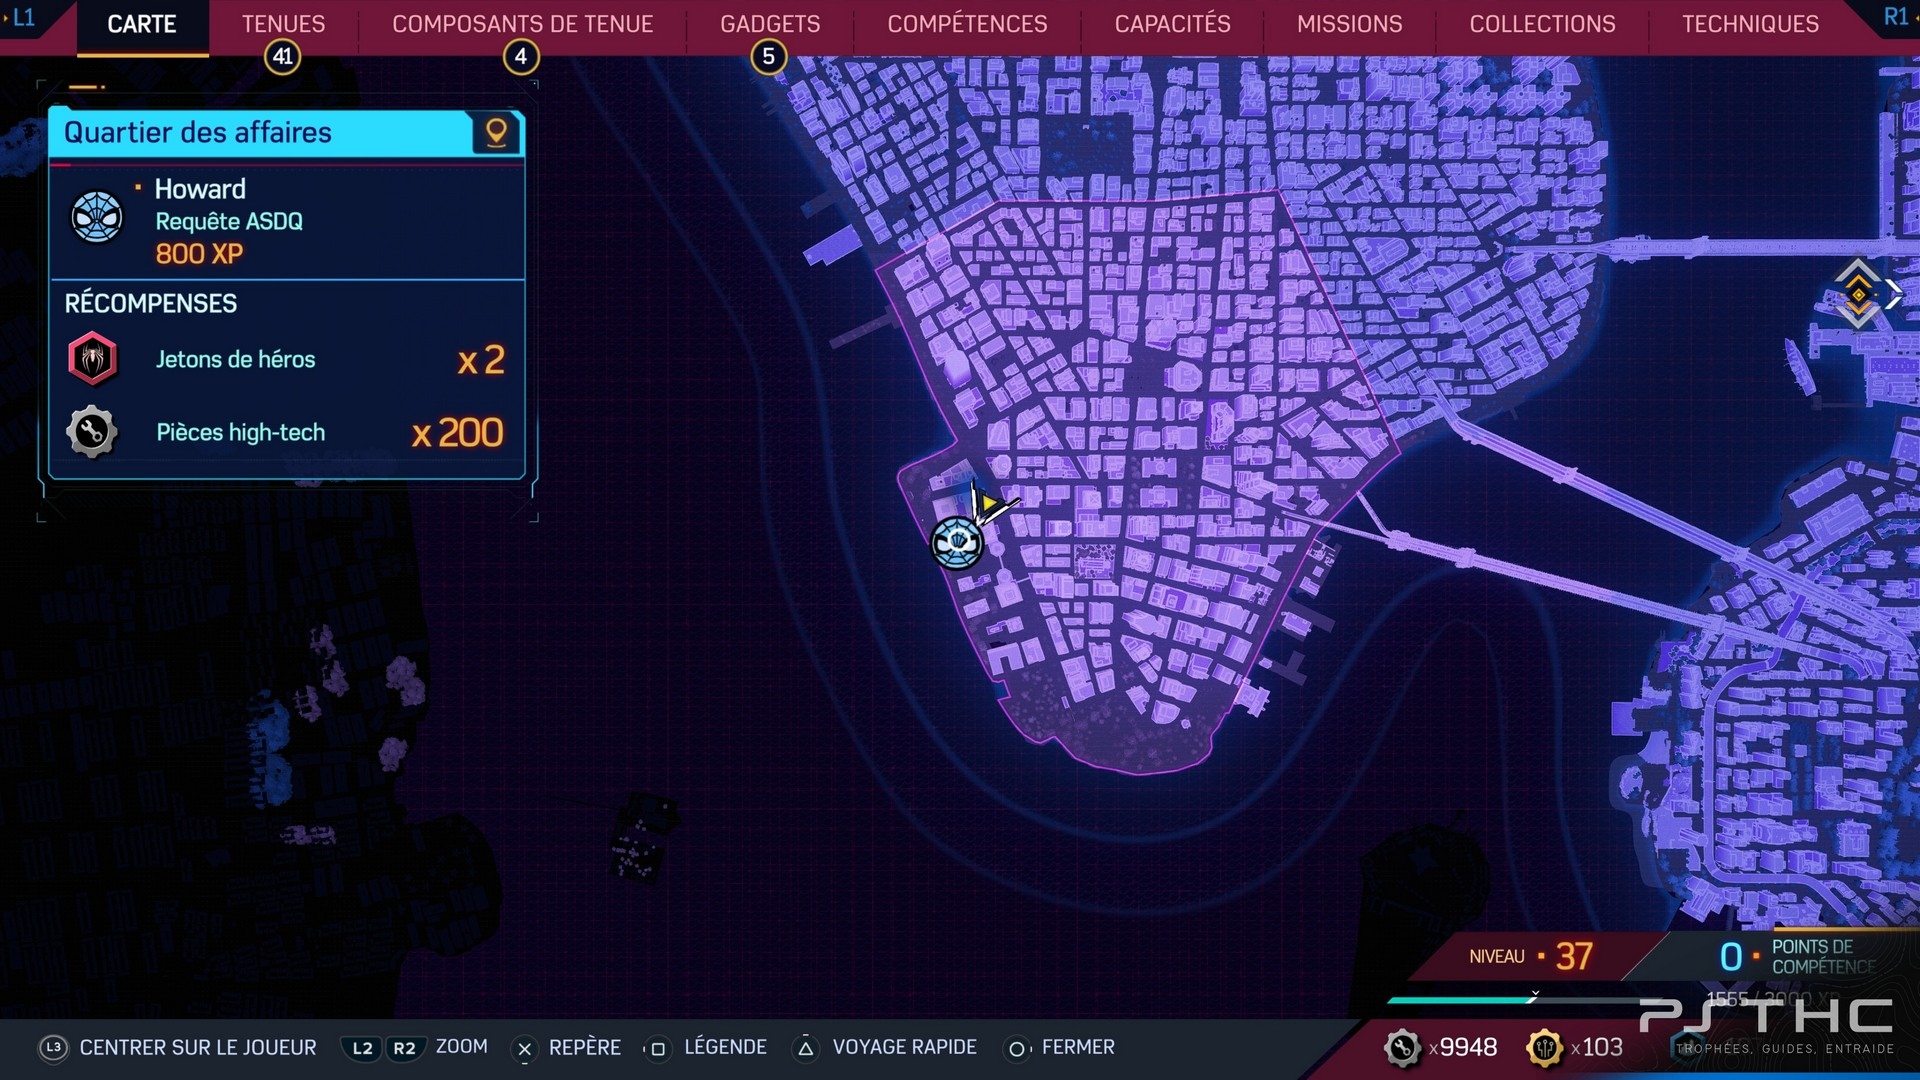This screenshot has width=1920, height=1080.
Task: Click the high-tech parts counter icon
Action: pyautogui.click(x=1402, y=1048)
